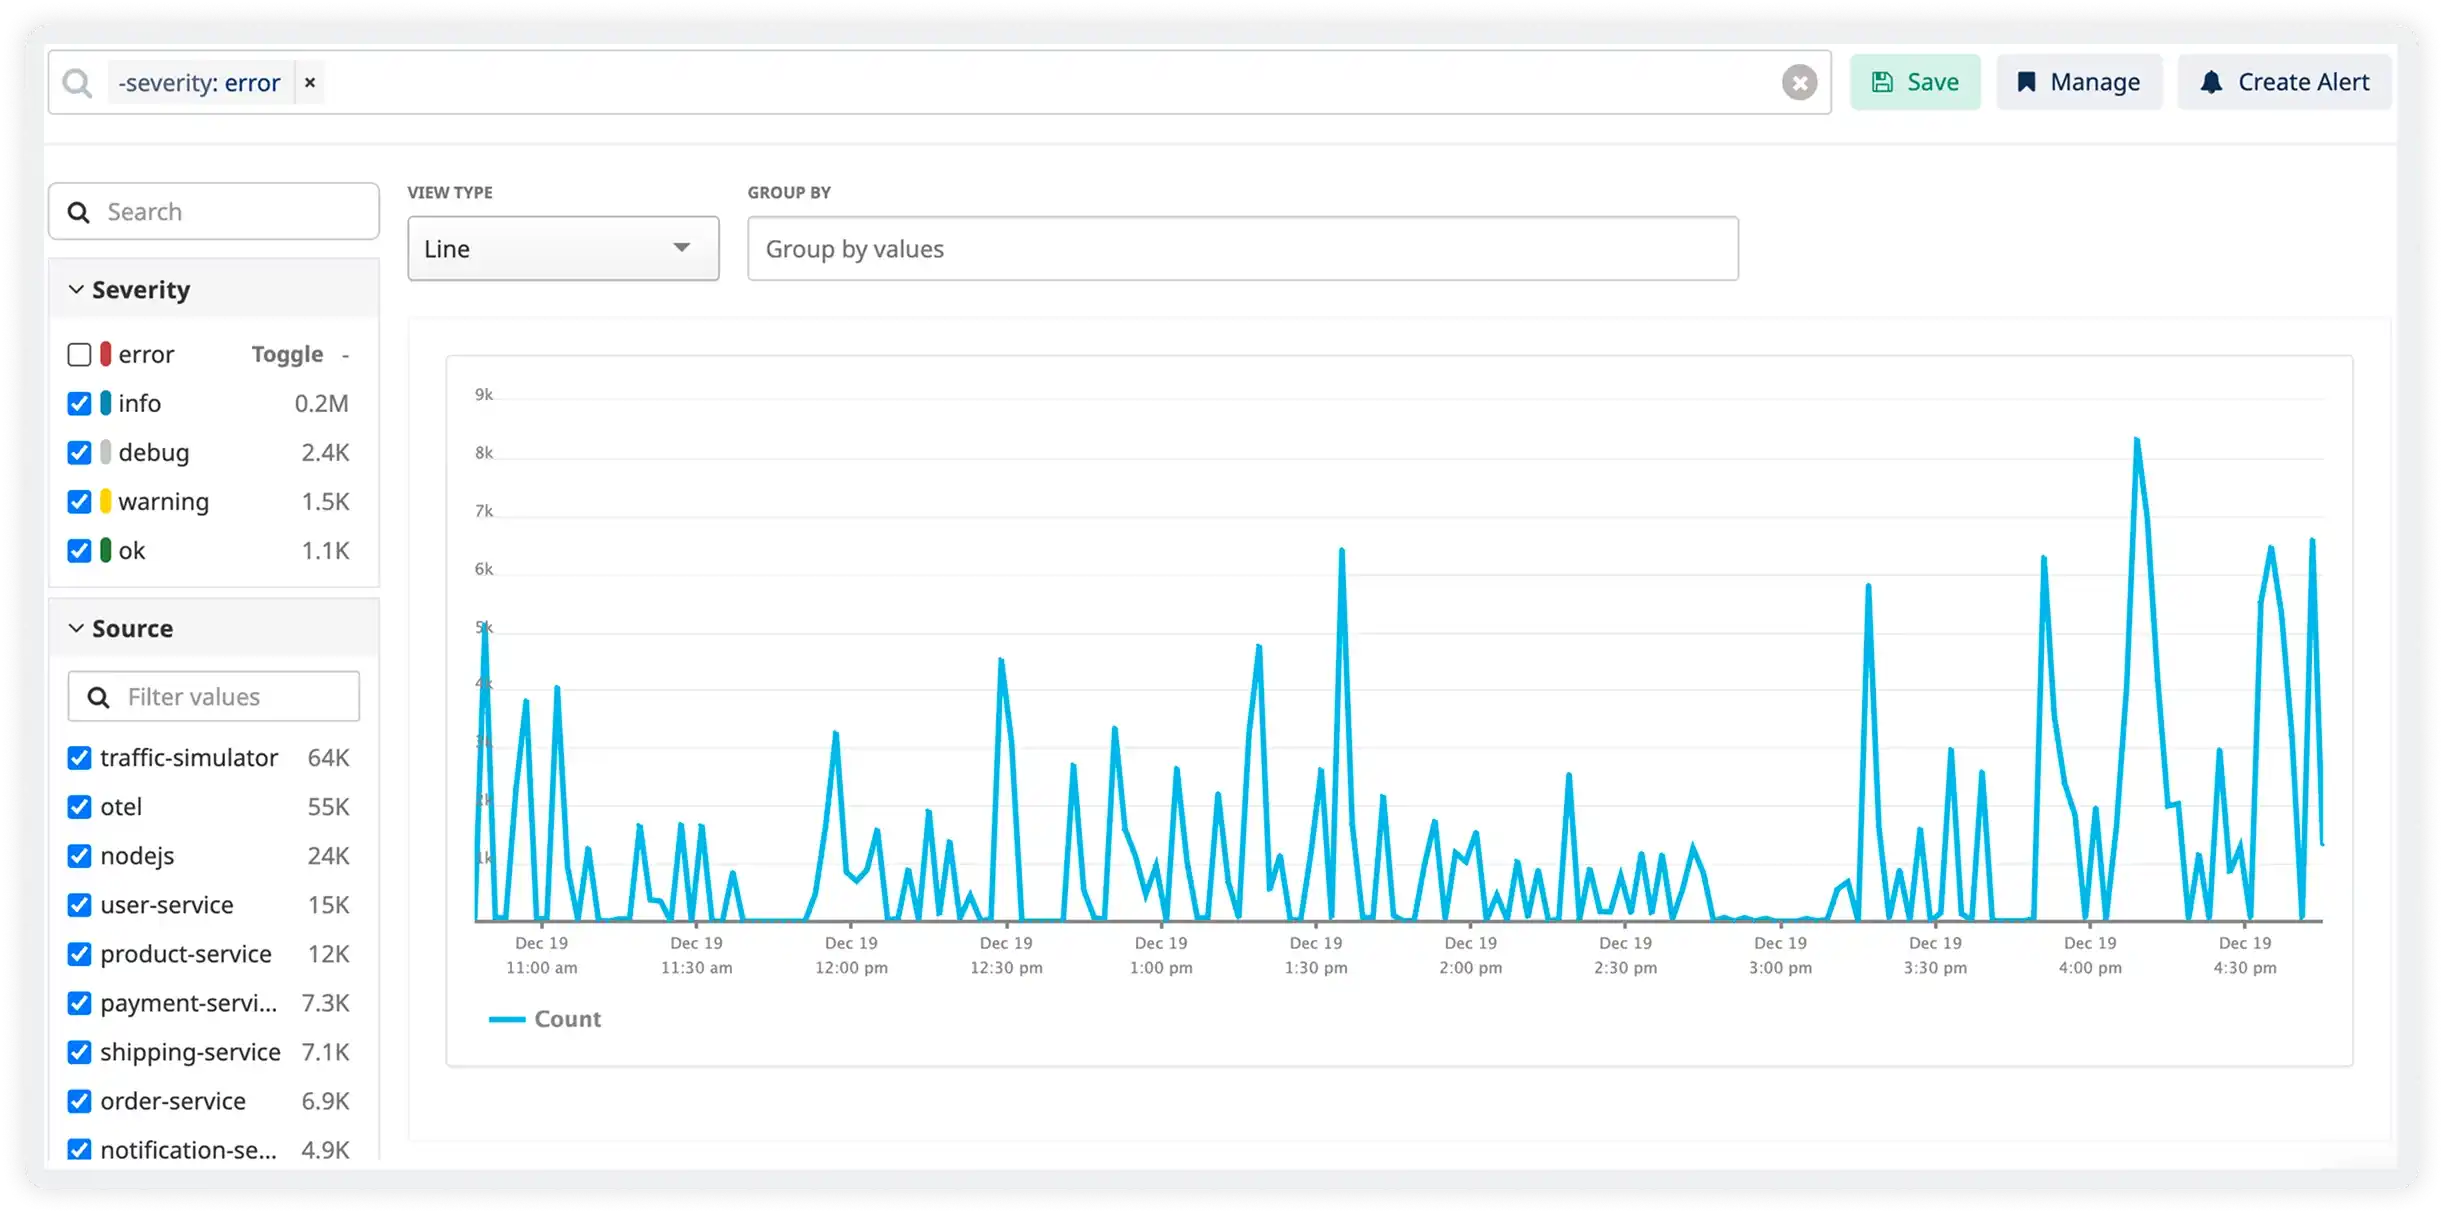Click the magnifier icon in the query bar

pos(76,82)
